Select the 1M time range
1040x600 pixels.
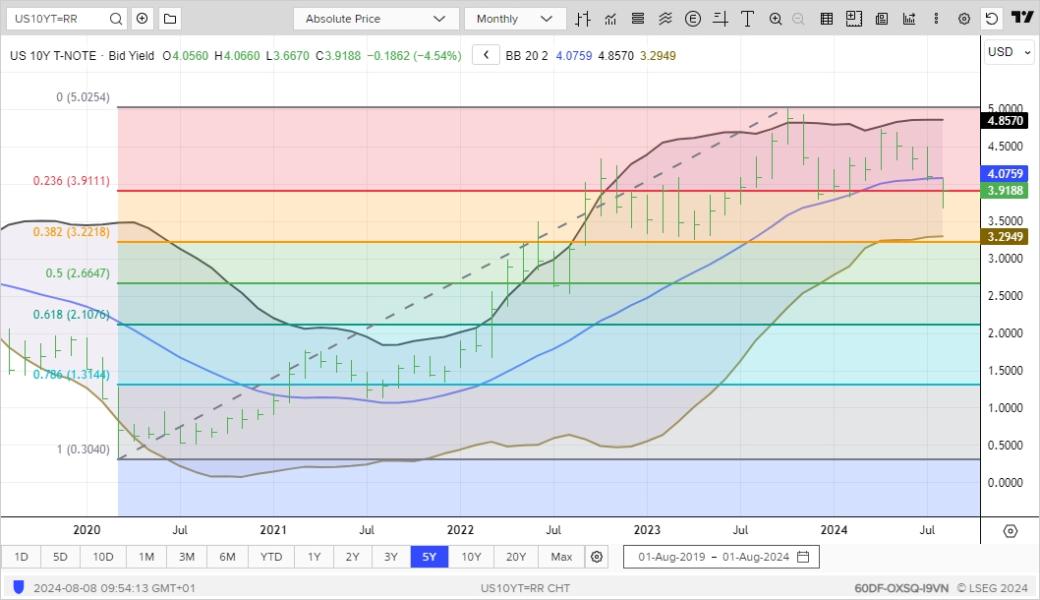click(x=147, y=557)
